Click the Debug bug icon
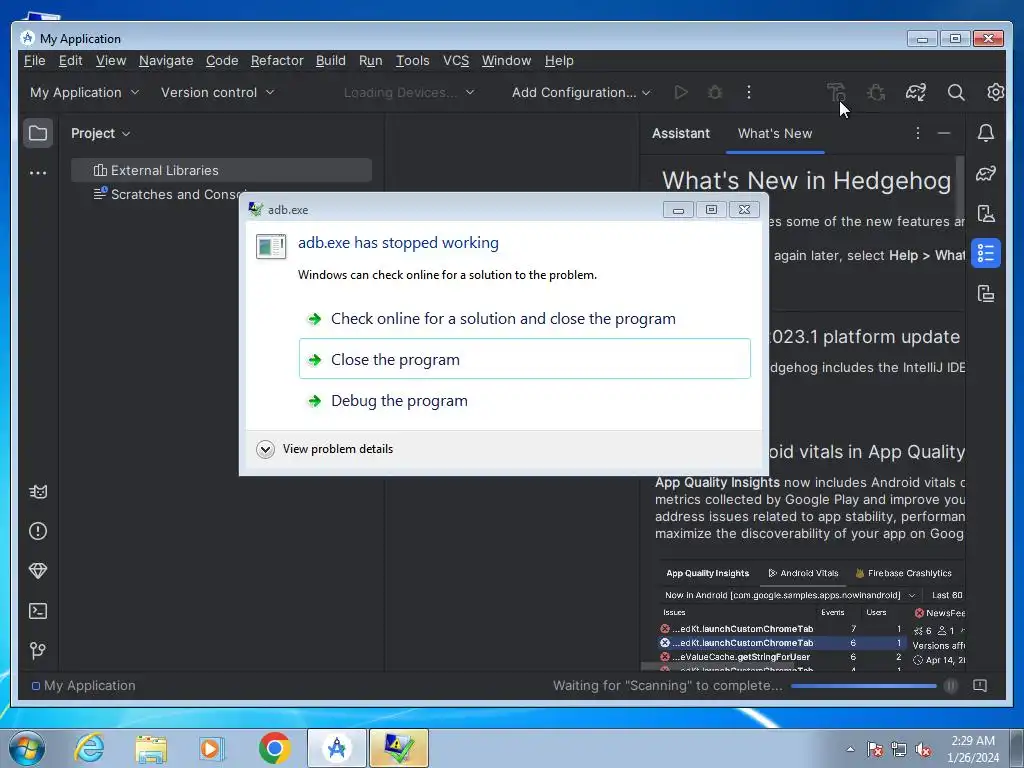1024x768 pixels. 715,92
